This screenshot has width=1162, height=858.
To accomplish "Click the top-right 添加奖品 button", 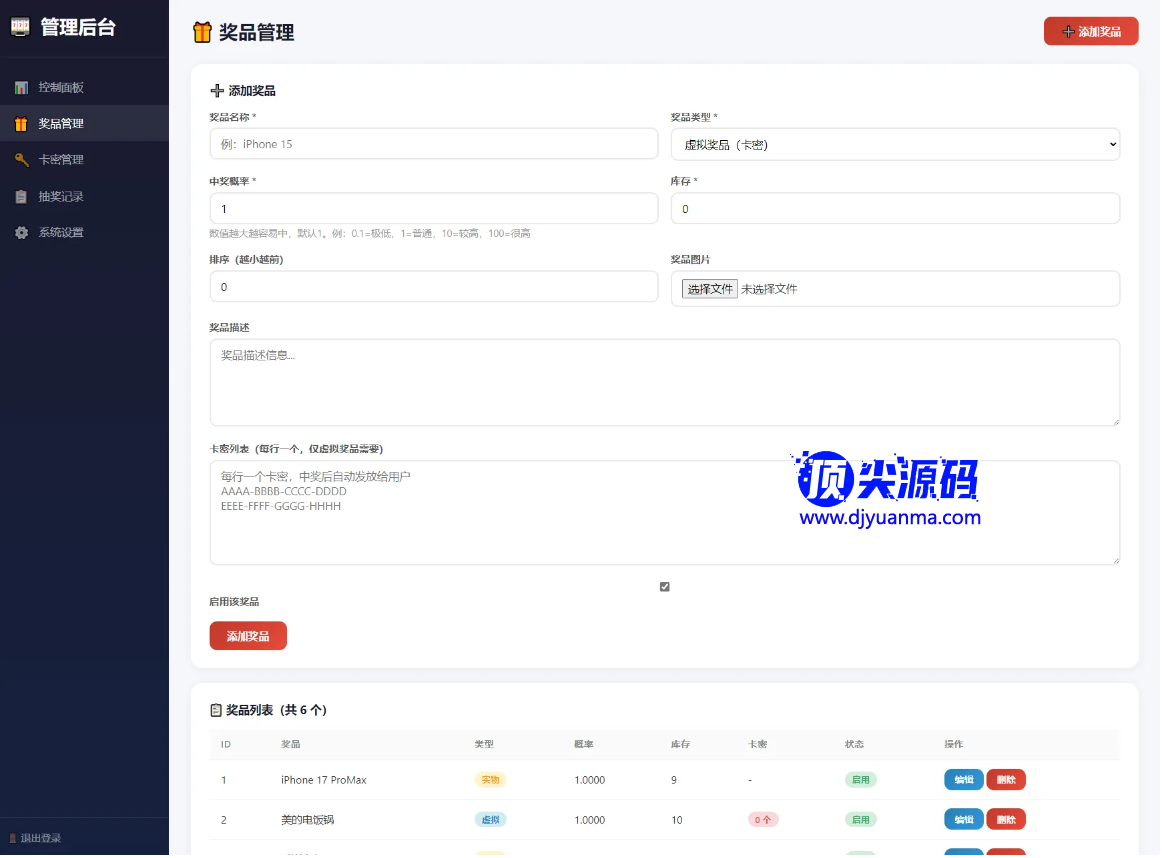I will [x=1090, y=32].
